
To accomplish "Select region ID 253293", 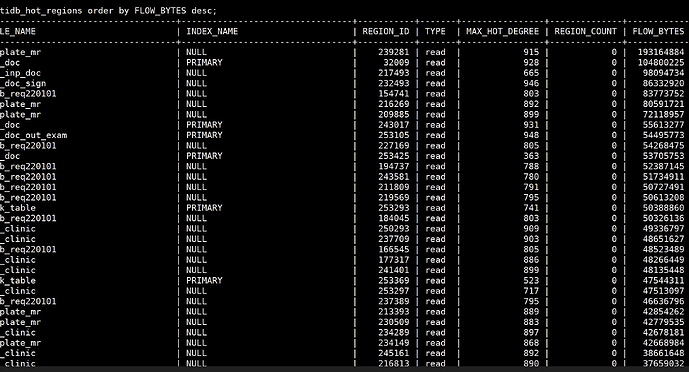I will (394, 208).
